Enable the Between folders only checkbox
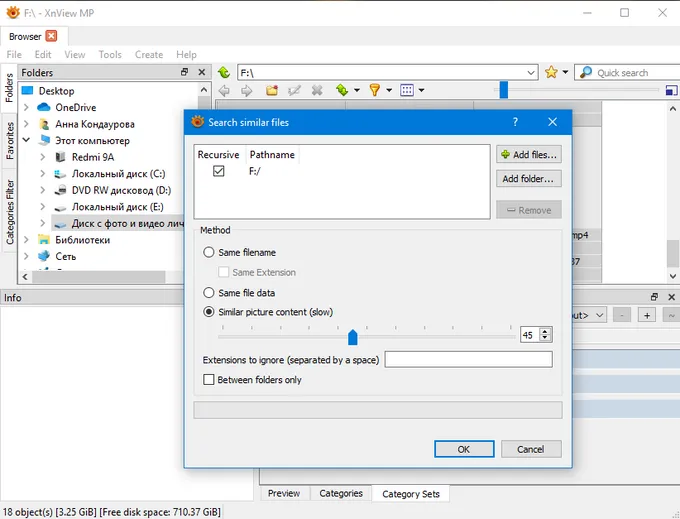The height and width of the screenshot is (519, 680). tap(209, 380)
